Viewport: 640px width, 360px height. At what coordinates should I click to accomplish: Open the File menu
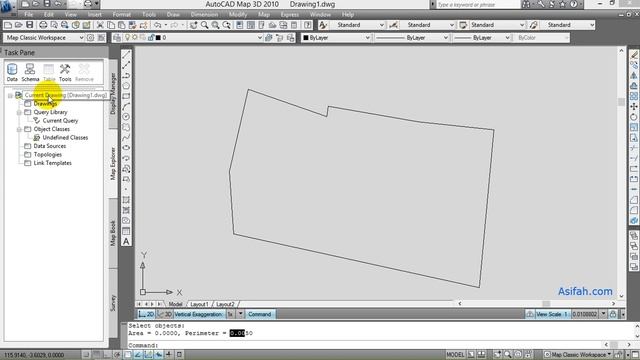[x=29, y=14]
